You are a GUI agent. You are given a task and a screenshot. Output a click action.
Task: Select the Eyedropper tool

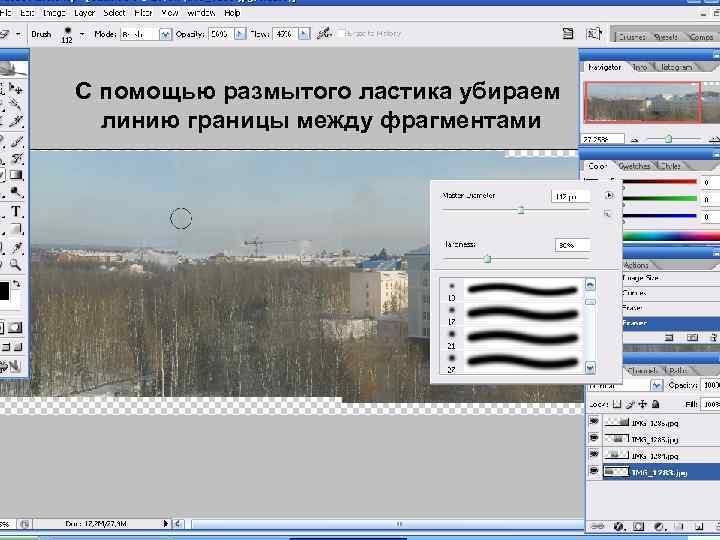coord(17,248)
